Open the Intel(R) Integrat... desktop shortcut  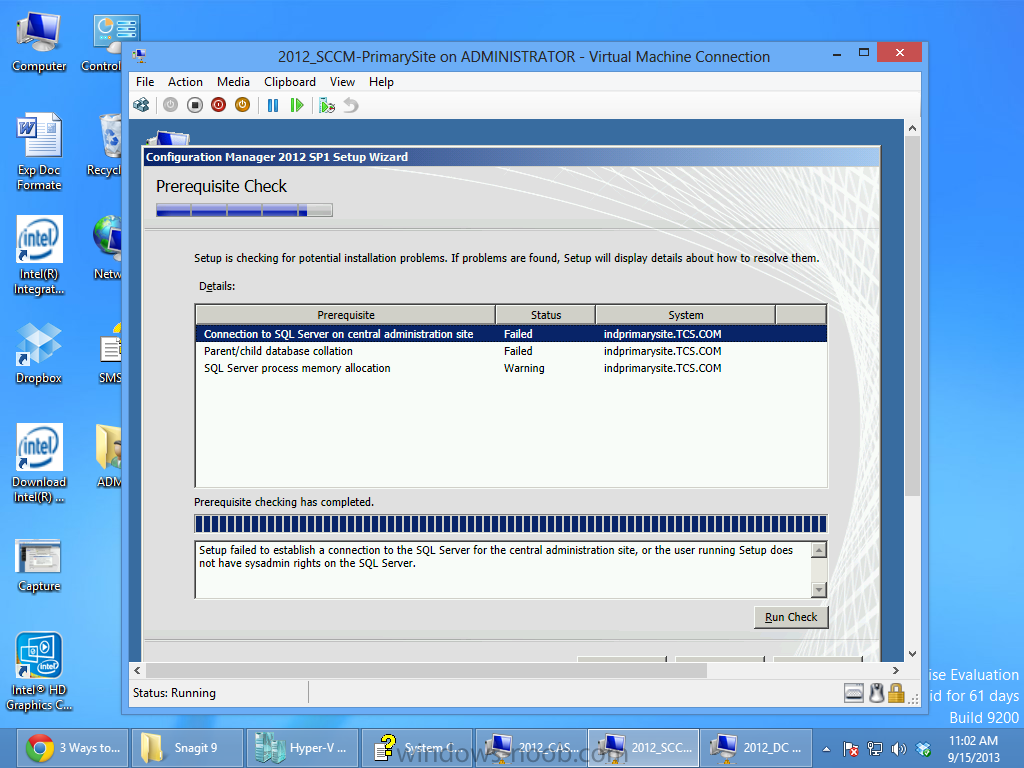(39, 256)
